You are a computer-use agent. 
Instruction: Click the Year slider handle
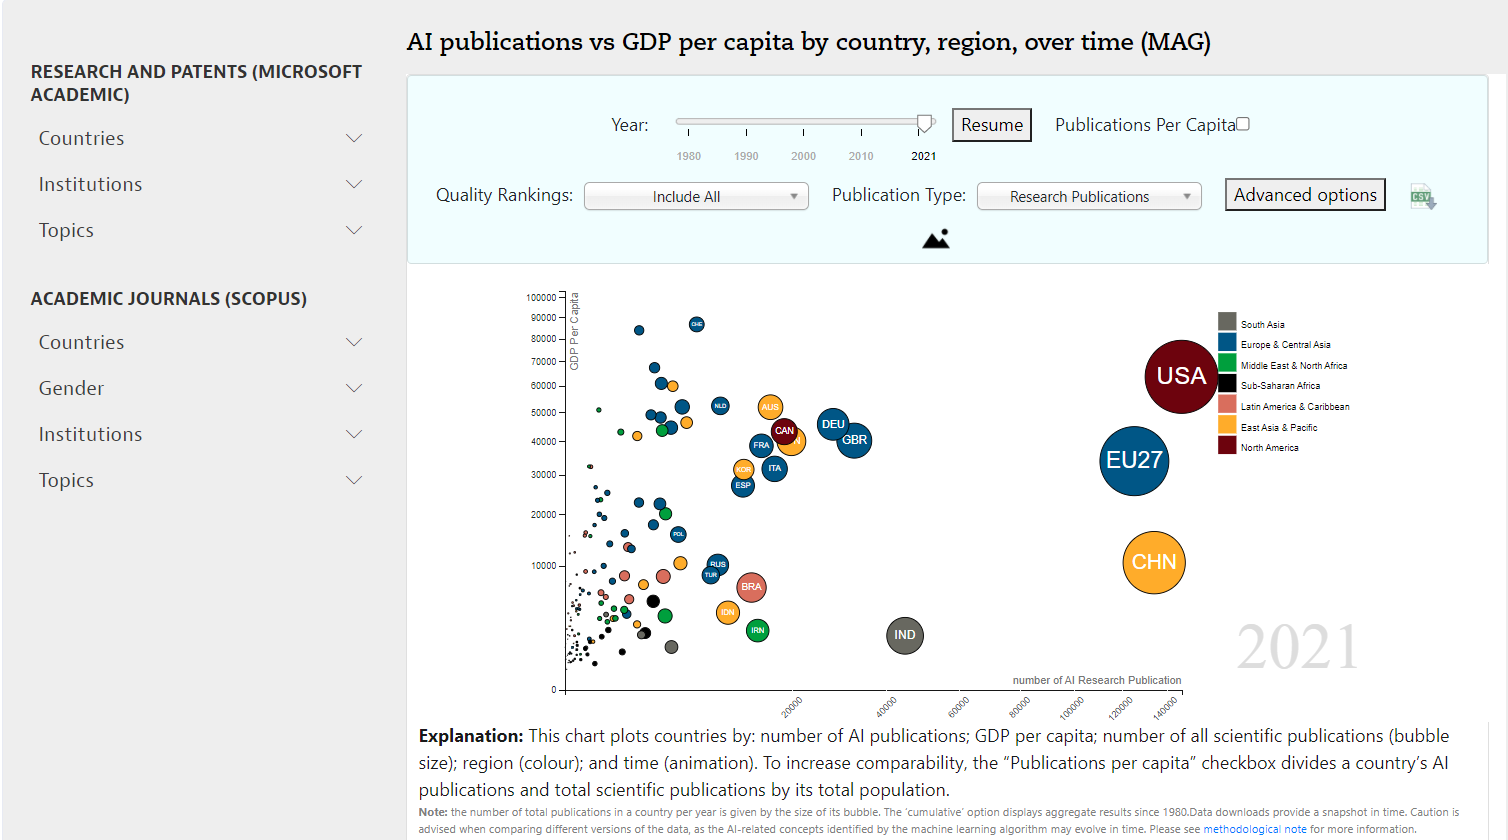pos(925,123)
